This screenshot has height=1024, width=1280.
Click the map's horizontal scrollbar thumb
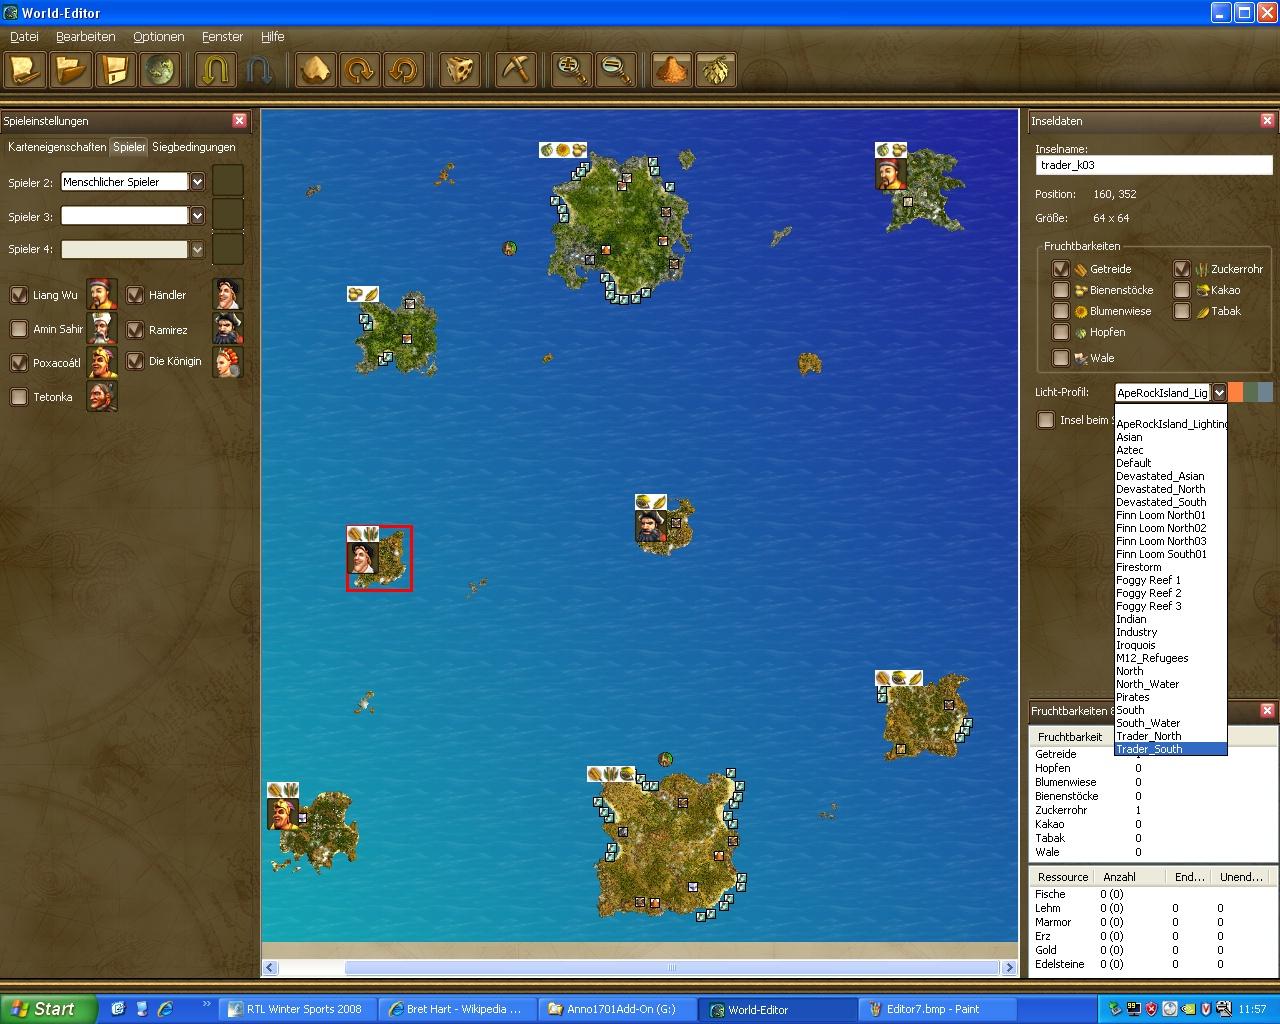tap(672, 968)
